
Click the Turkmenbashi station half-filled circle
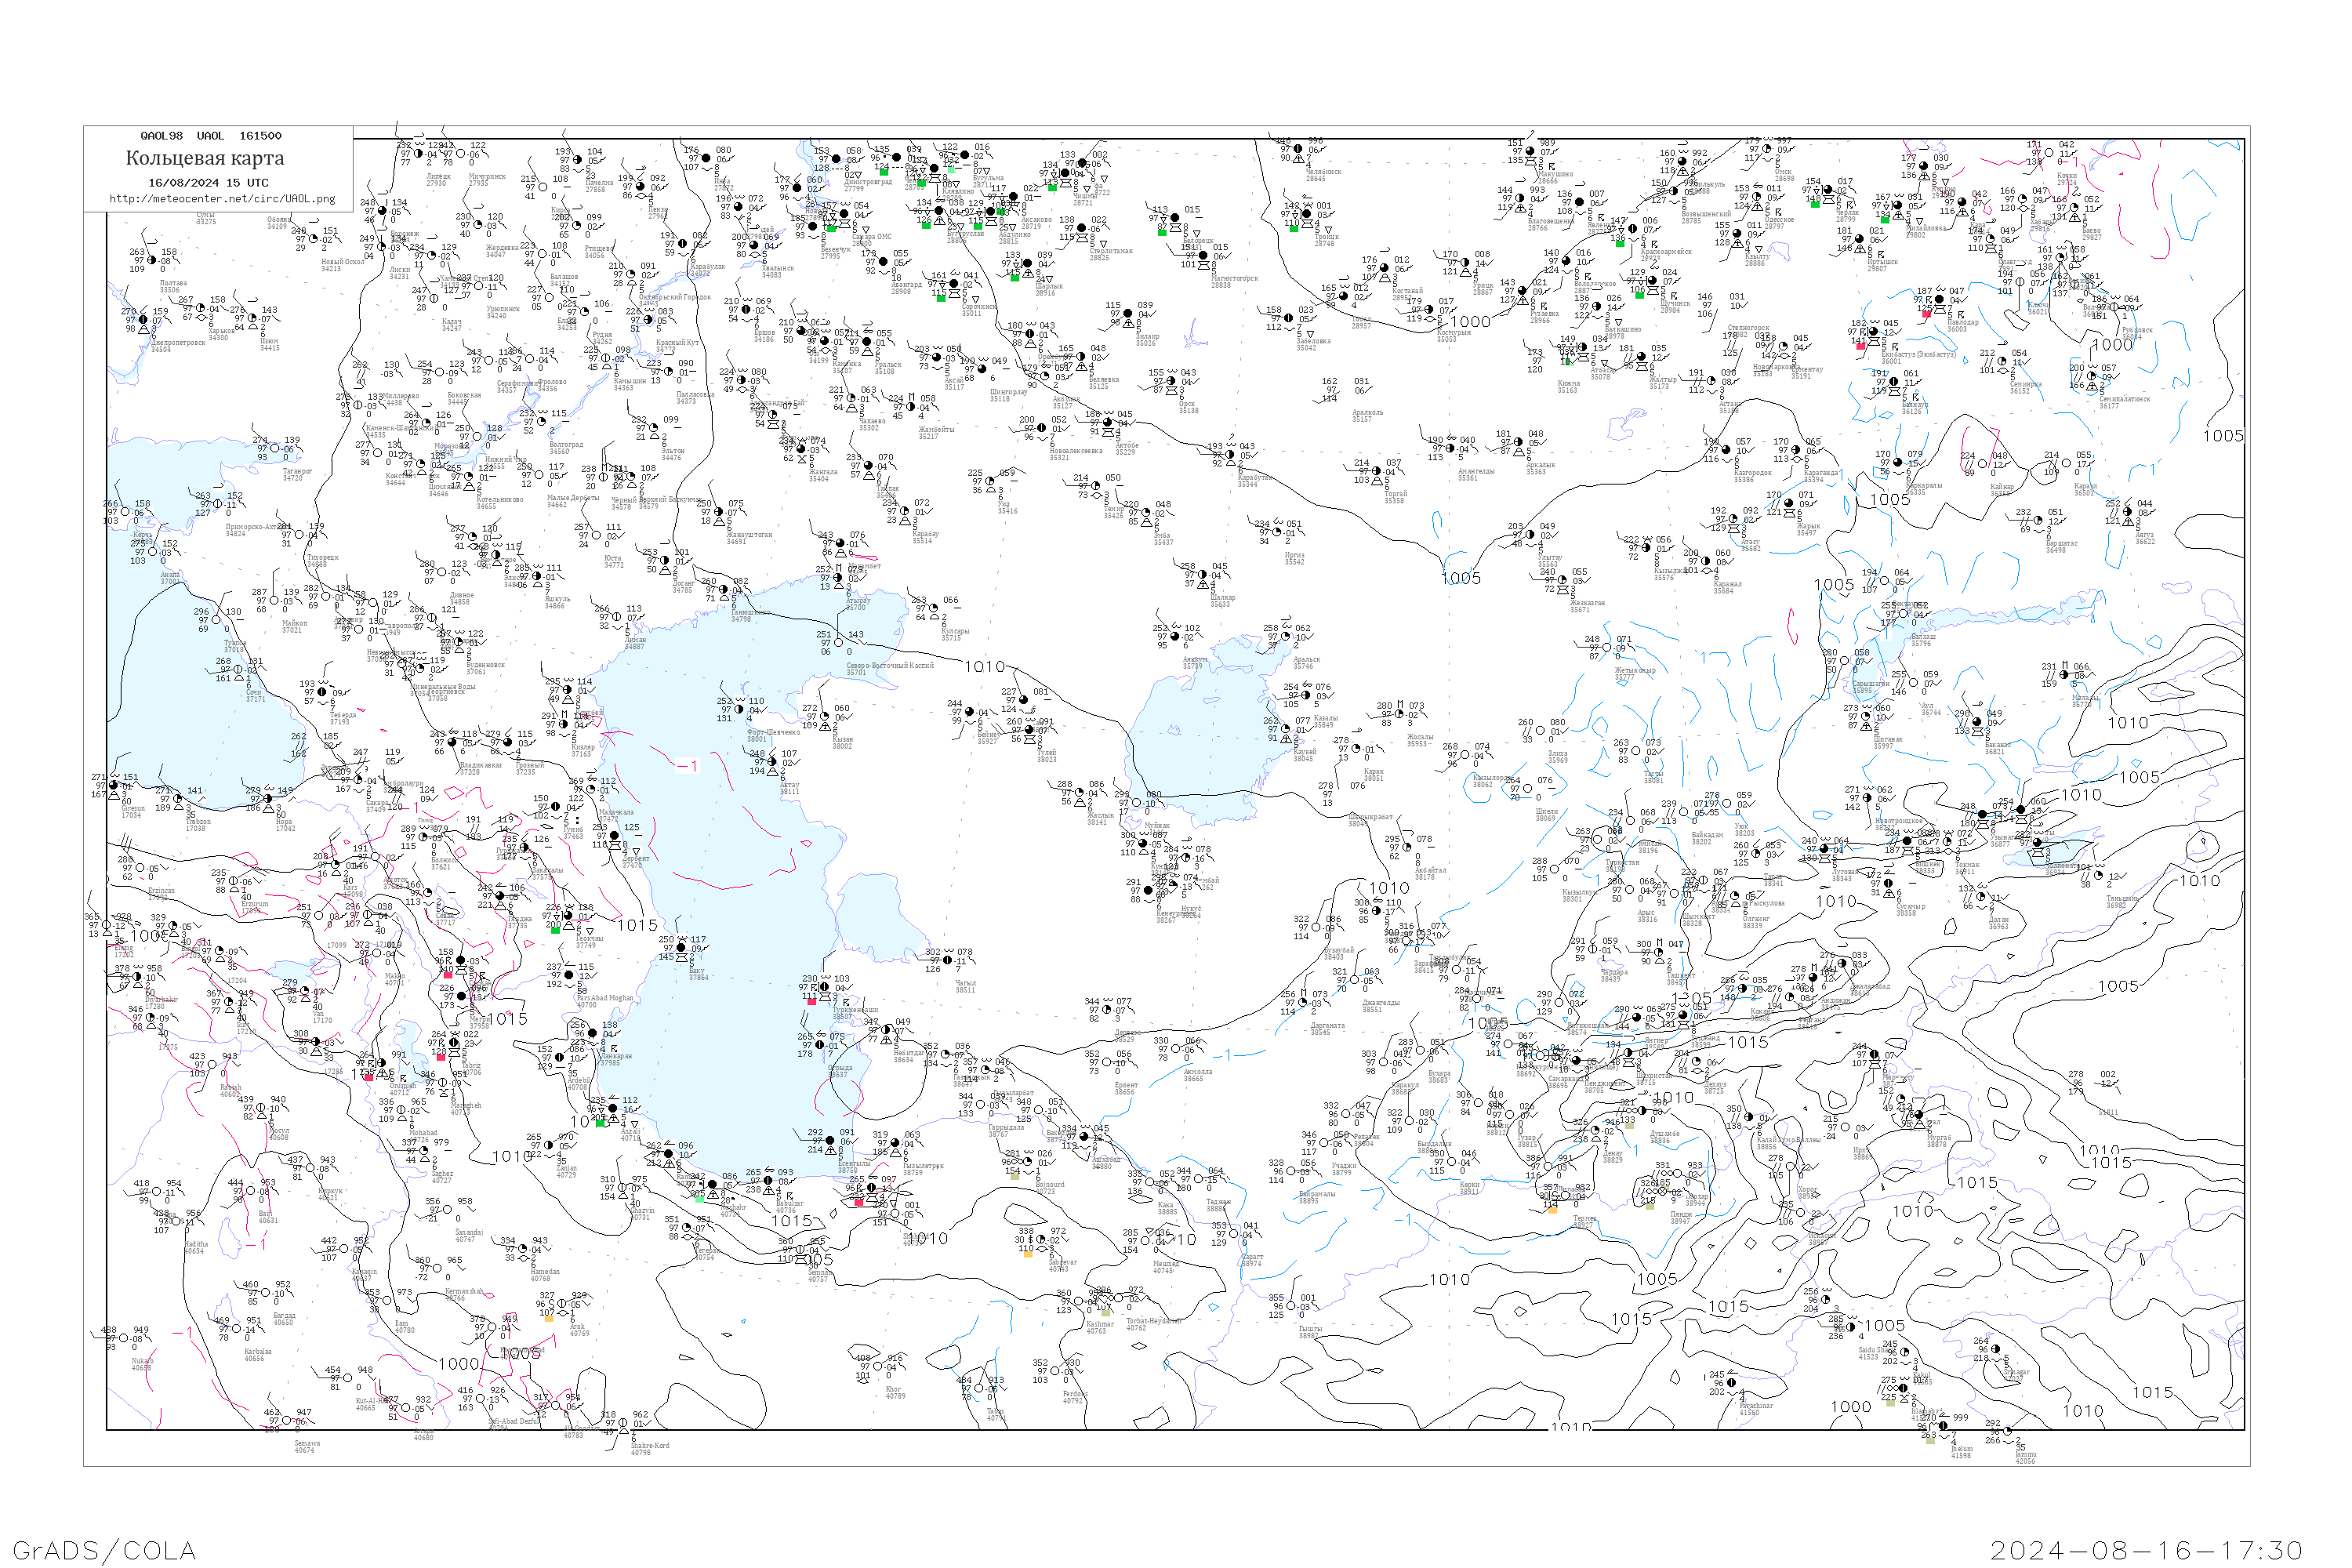825,987
